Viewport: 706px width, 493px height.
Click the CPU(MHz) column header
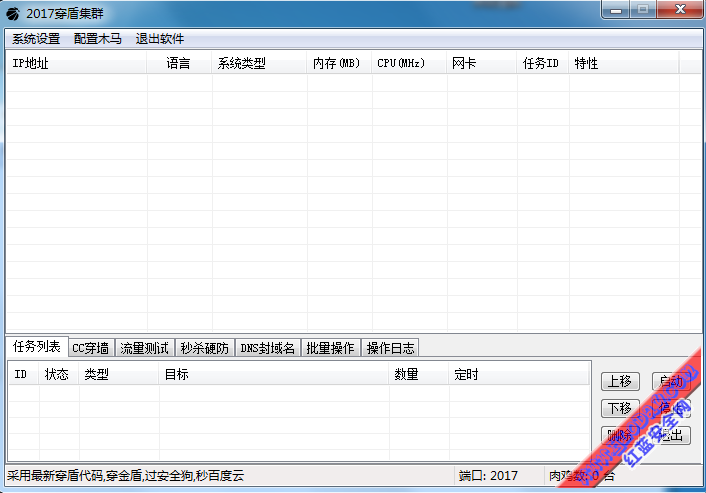409,63
